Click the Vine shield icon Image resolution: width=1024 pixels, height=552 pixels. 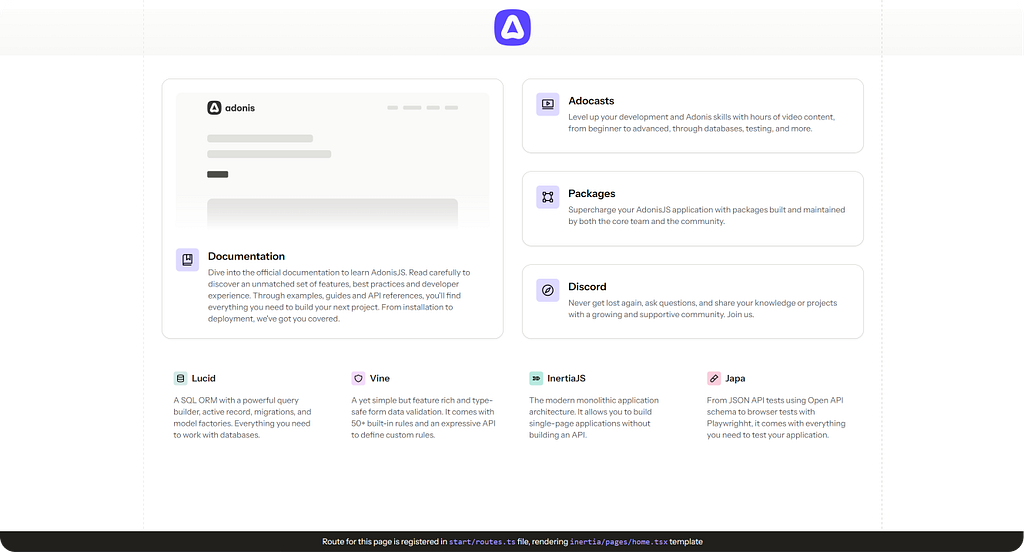358,378
